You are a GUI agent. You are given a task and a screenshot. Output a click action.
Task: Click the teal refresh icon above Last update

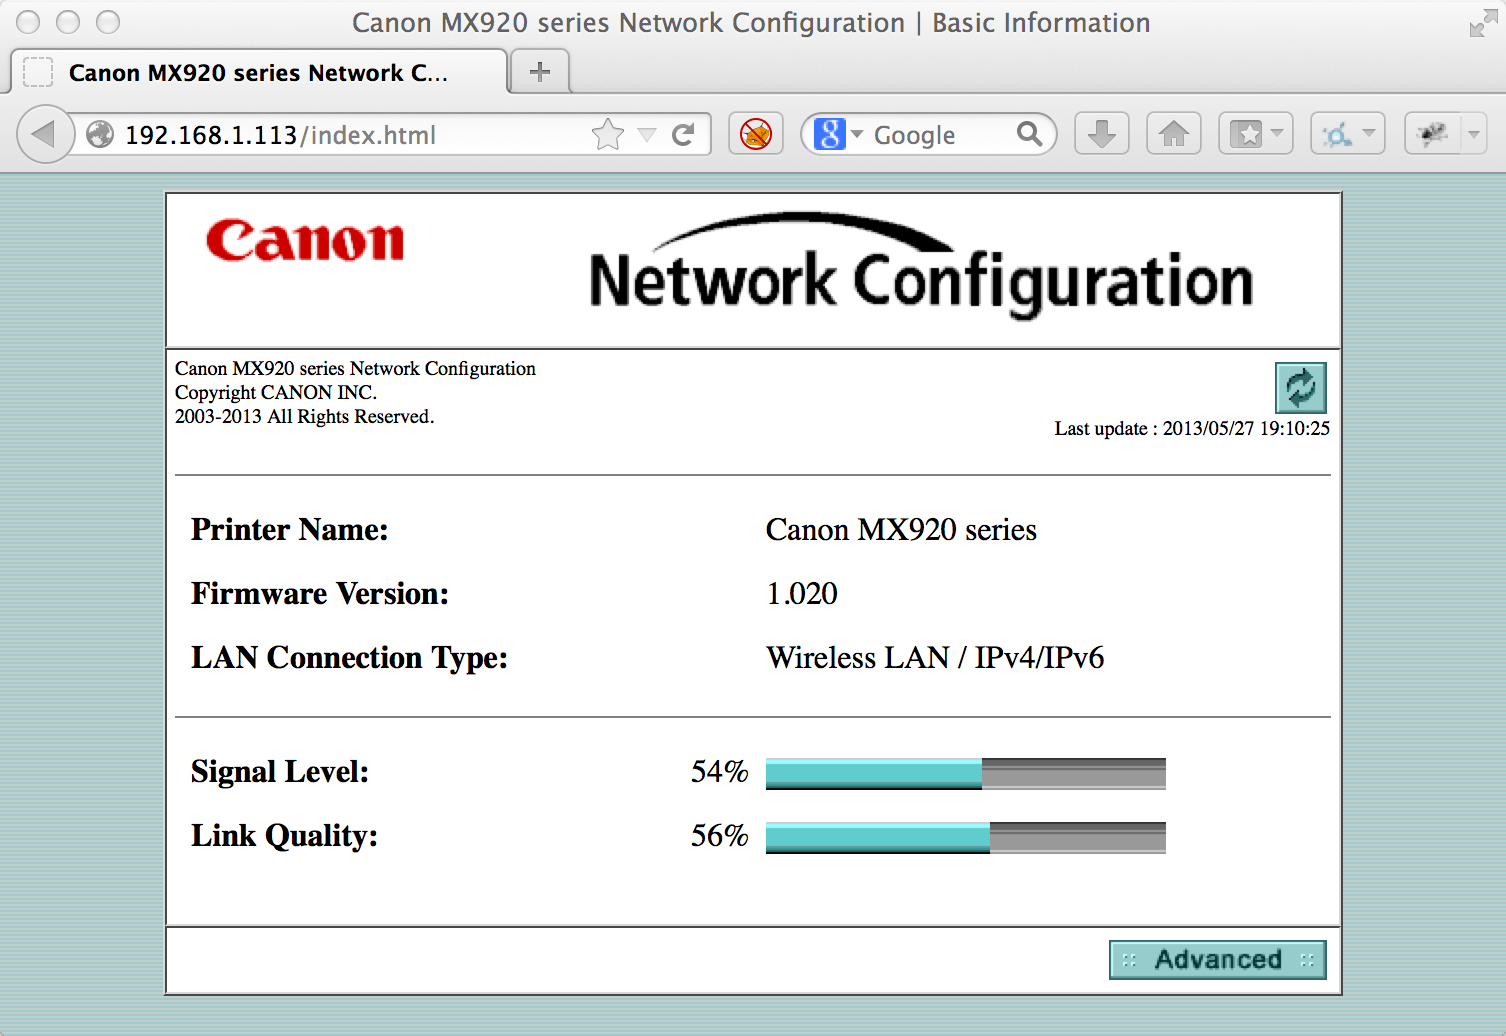pyautogui.click(x=1300, y=388)
